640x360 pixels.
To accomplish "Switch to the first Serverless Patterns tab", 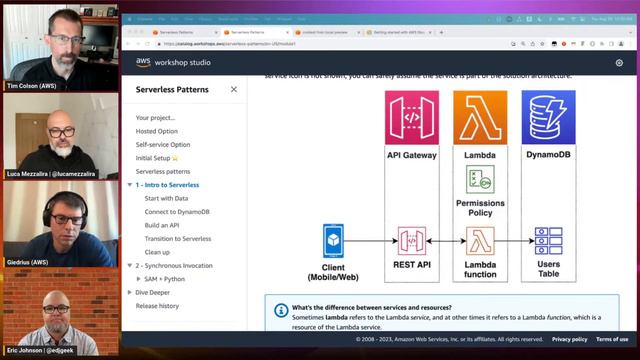I will [x=184, y=32].
